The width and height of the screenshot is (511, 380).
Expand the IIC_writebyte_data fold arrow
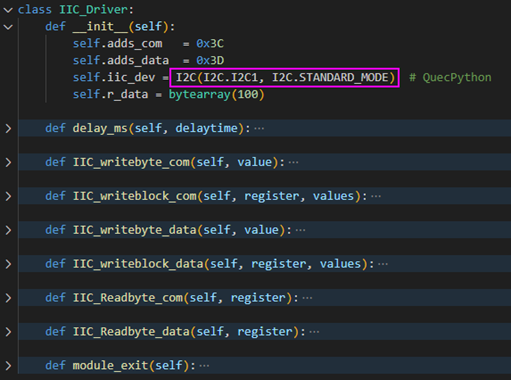[8, 230]
